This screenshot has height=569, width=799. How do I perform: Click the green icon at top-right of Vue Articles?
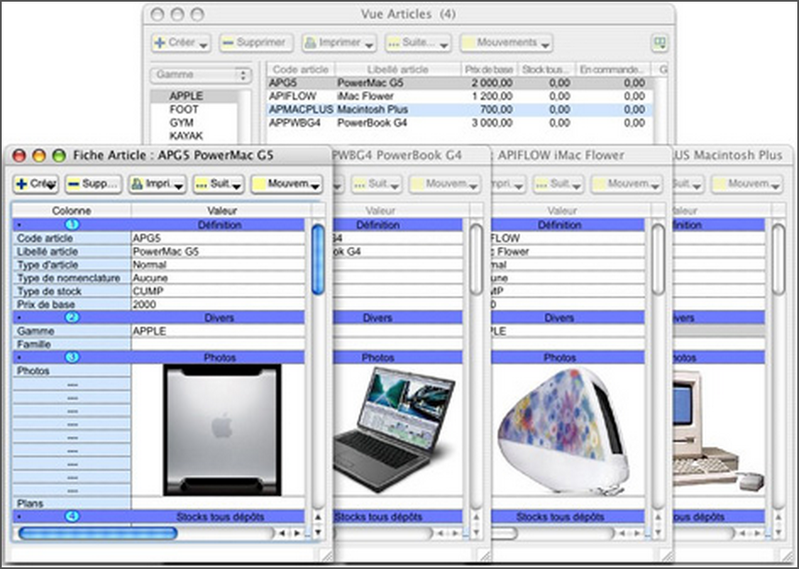point(660,43)
